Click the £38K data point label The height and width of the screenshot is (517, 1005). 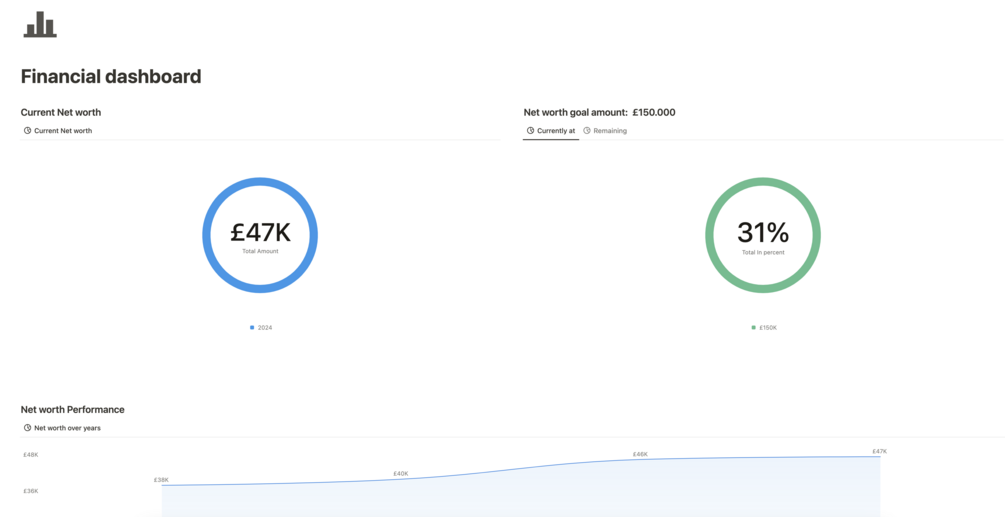[x=161, y=480]
